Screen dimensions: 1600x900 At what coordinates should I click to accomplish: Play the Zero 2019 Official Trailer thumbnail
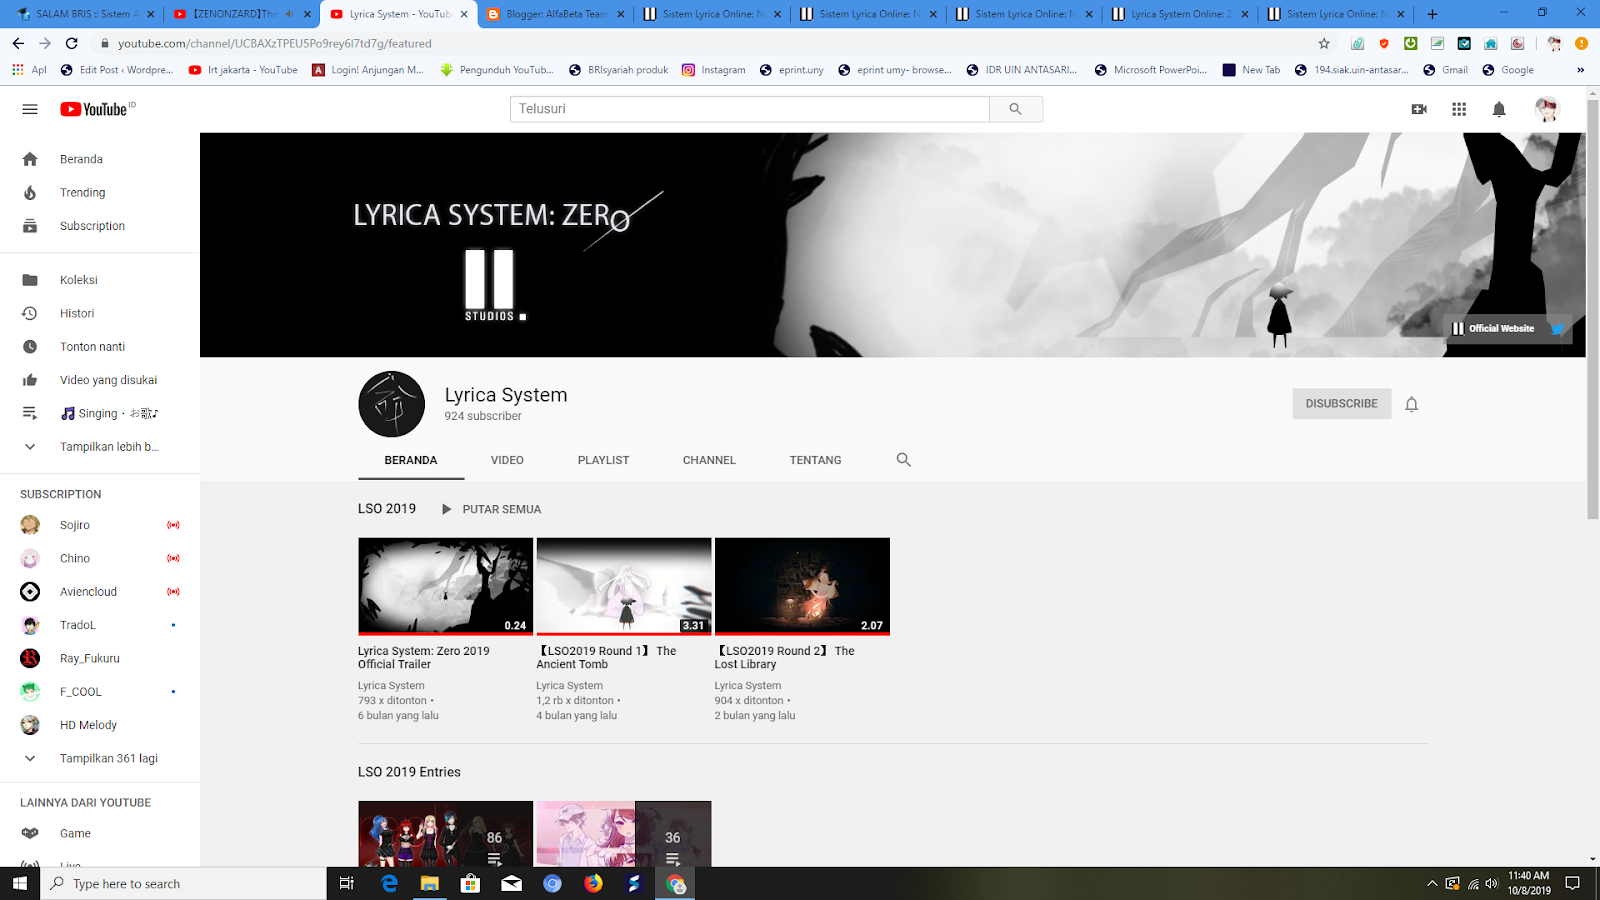(x=445, y=586)
